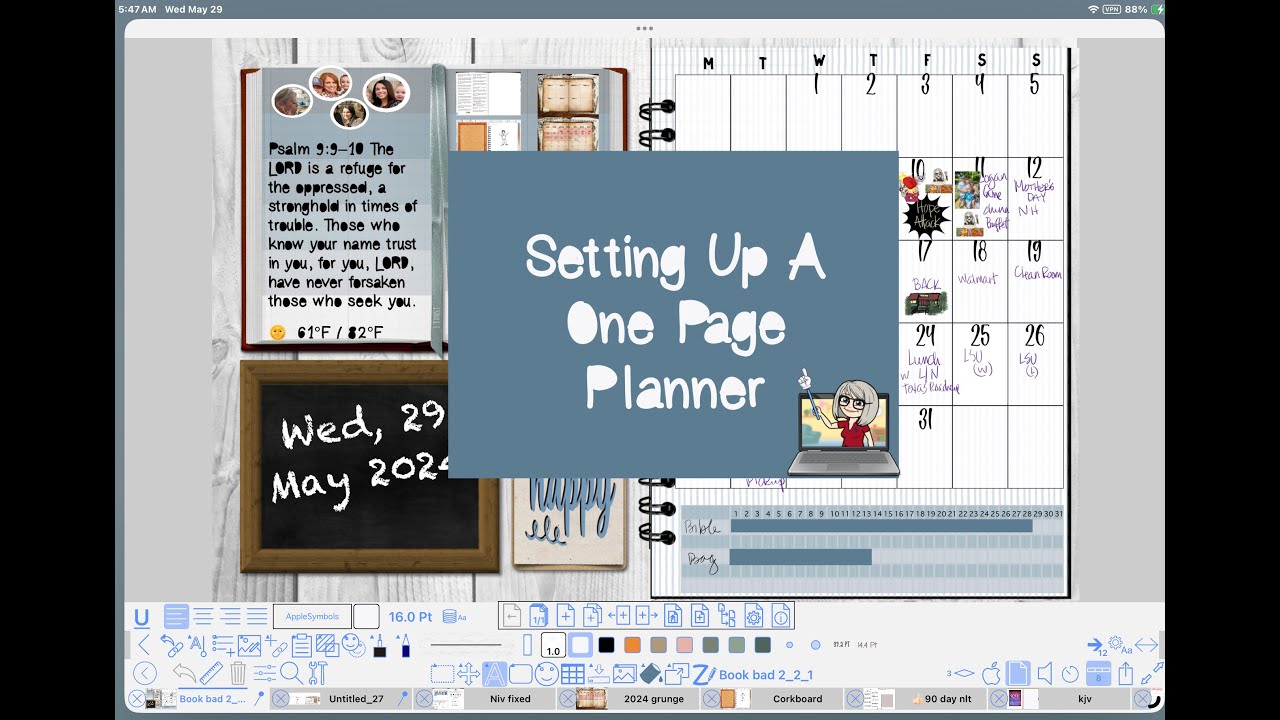Select the black pen color picker
The image size is (1280, 720).
click(379, 646)
